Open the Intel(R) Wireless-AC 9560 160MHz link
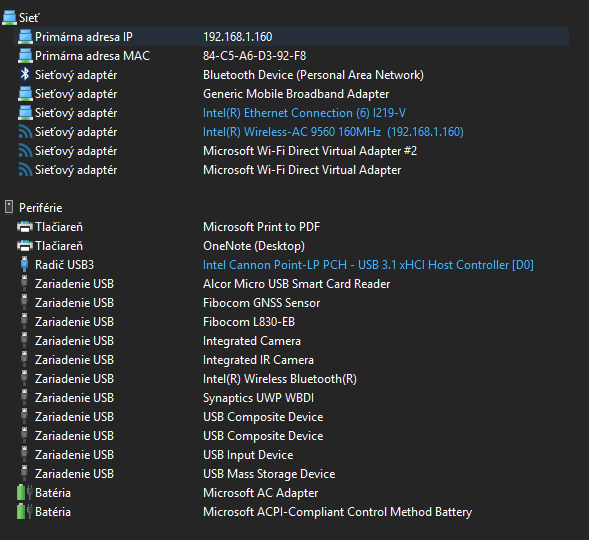This screenshot has height=540, width=589. point(333,132)
